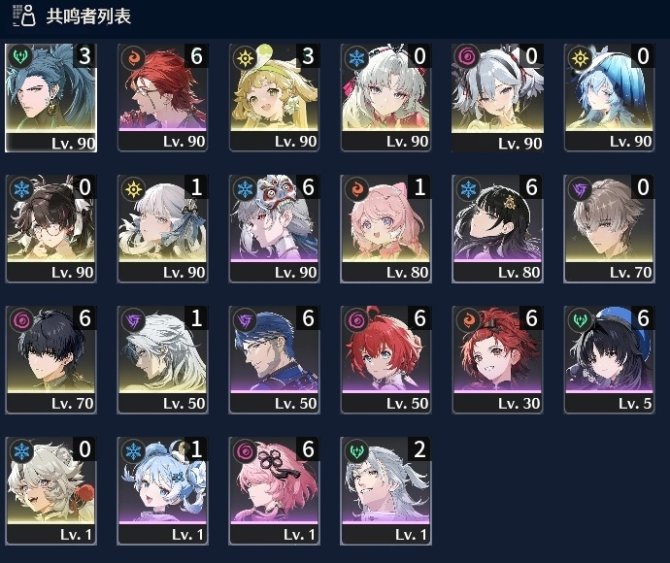Viewport: 670px width, 563px height.
Task: Click the snowflake icon on brown-haired glasses character
Action: coord(22,189)
